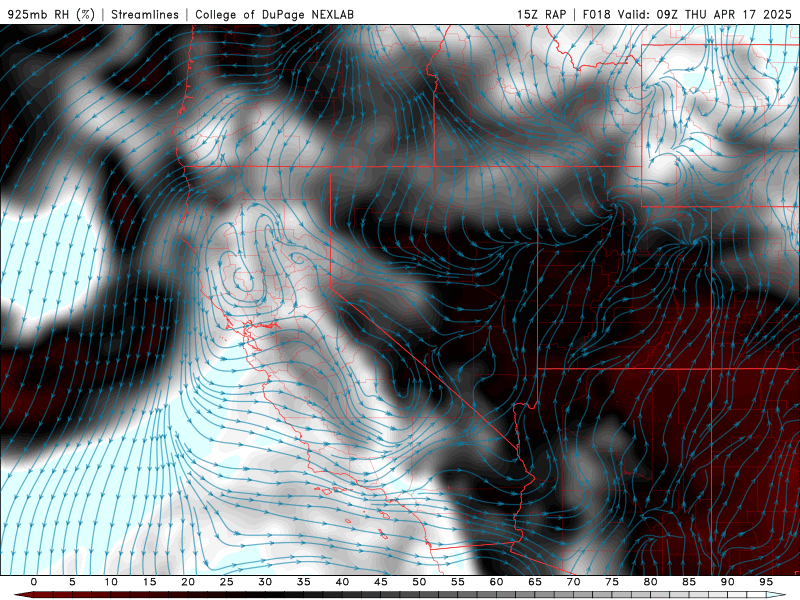This screenshot has height=600, width=800.
Task: Click "College of DuPage NEXLAB" text
Action: click(x=274, y=14)
